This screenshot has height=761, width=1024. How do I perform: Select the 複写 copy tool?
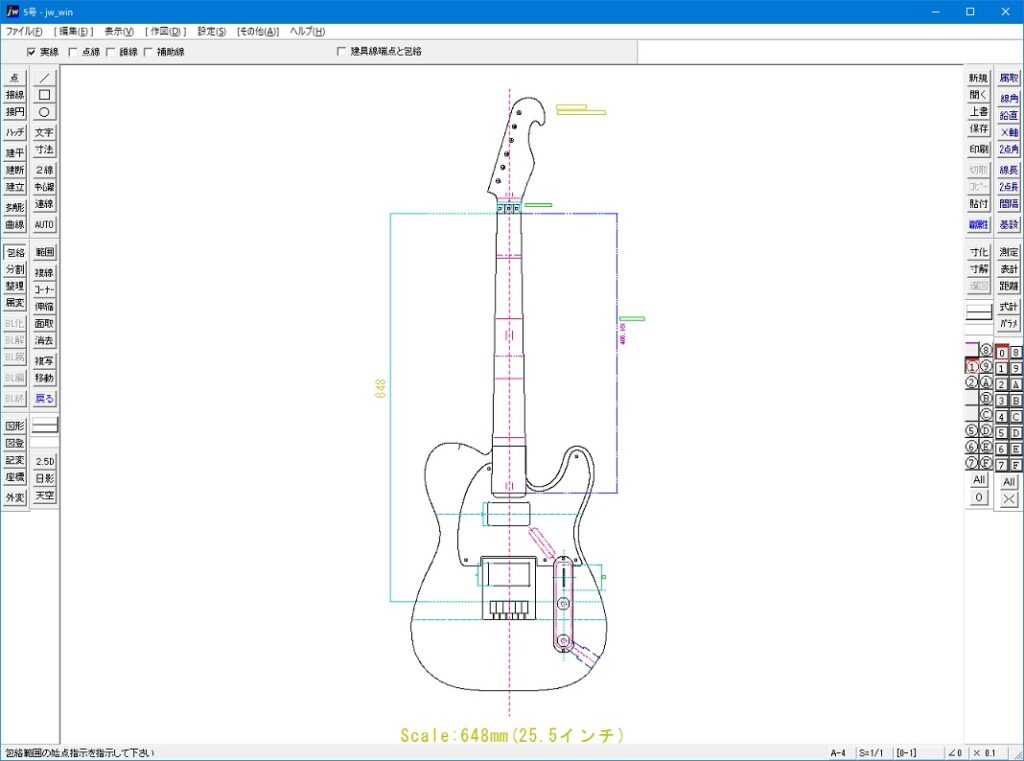pyautogui.click(x=44, y=361)
